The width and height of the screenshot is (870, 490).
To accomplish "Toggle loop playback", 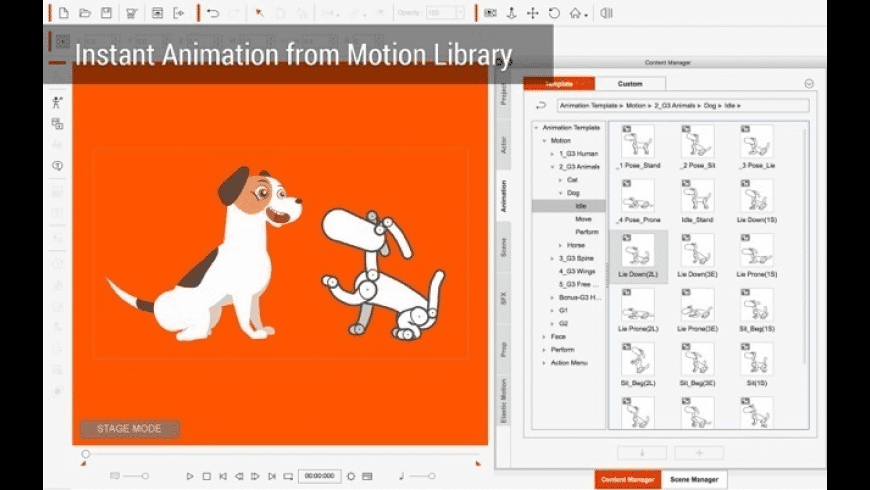I will (x=288, y=476).
